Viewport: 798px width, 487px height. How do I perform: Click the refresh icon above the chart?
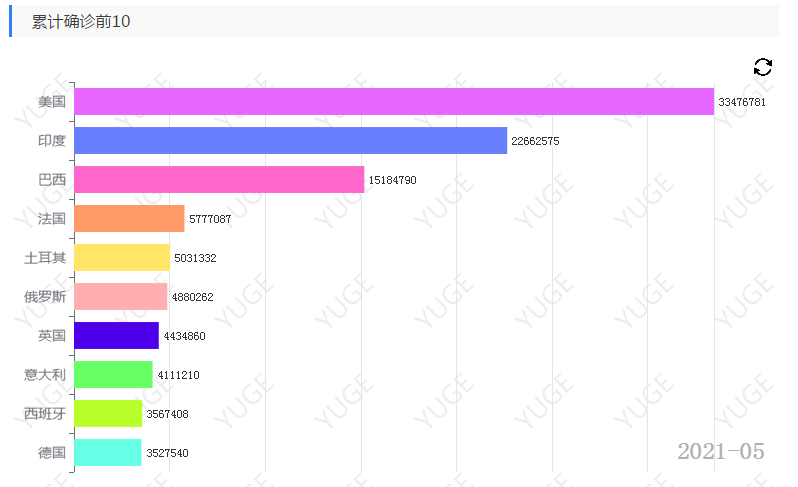[x=762, y=67]
